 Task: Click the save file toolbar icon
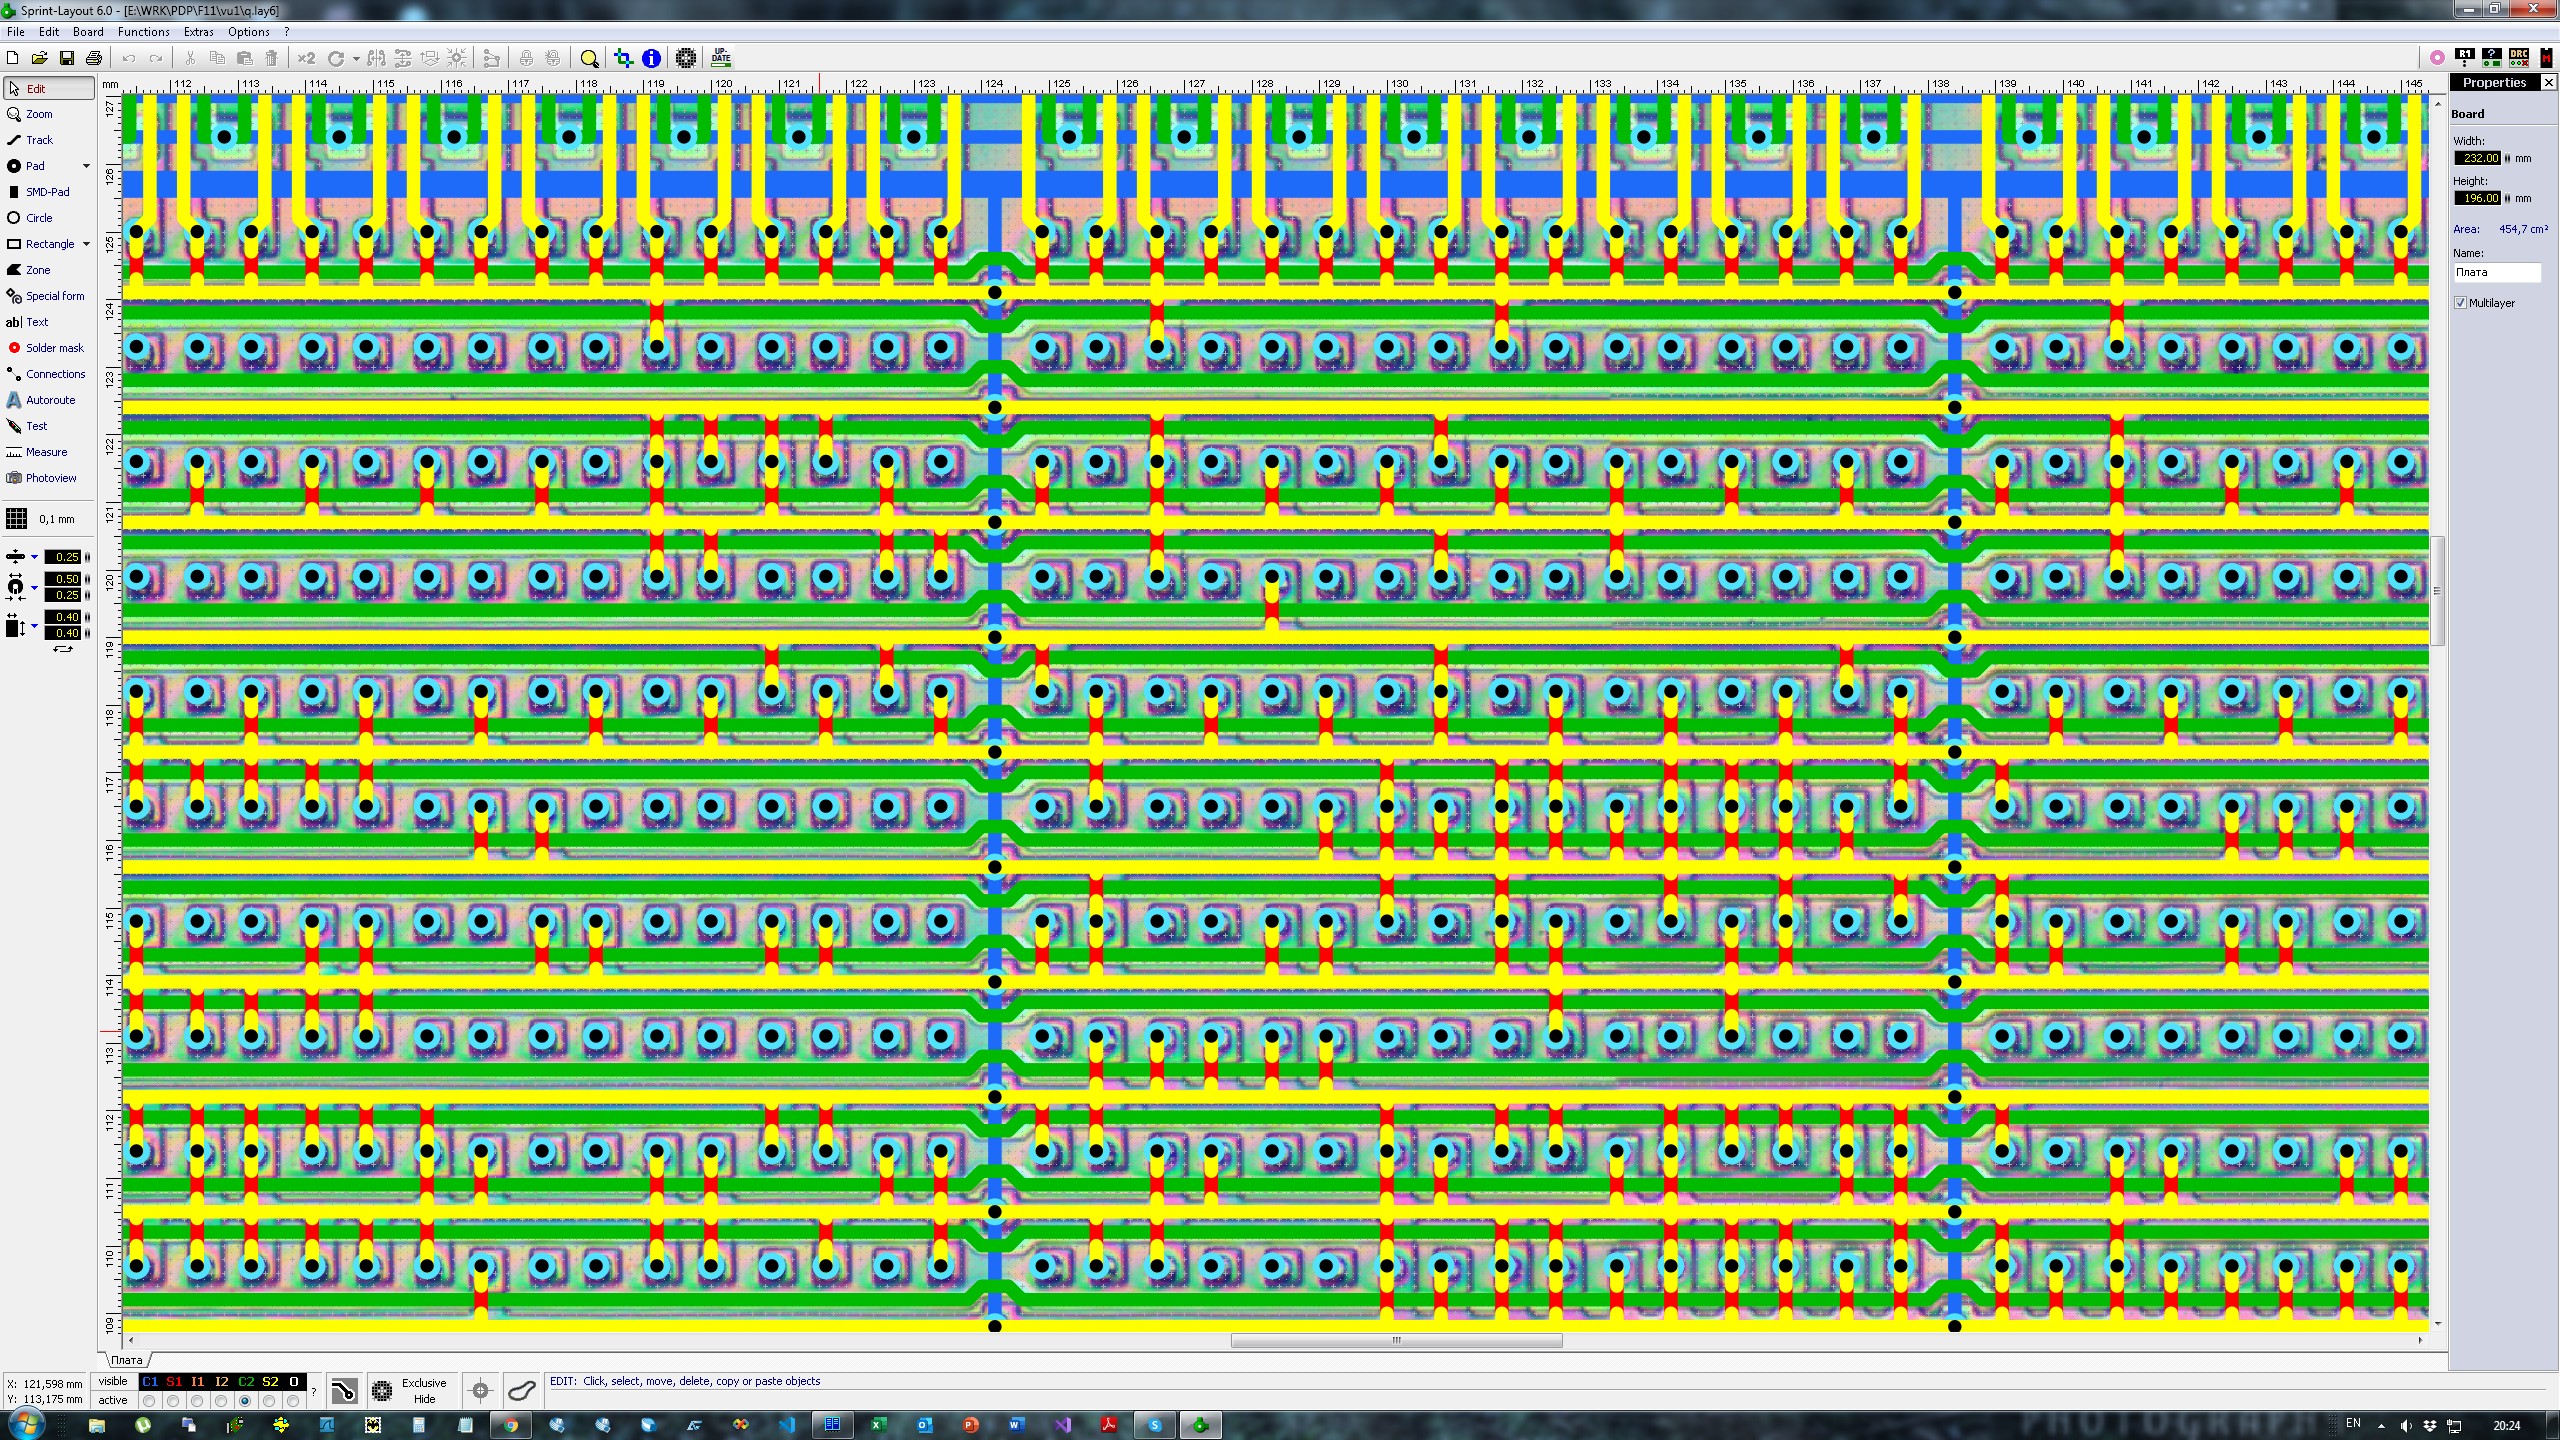67,58
